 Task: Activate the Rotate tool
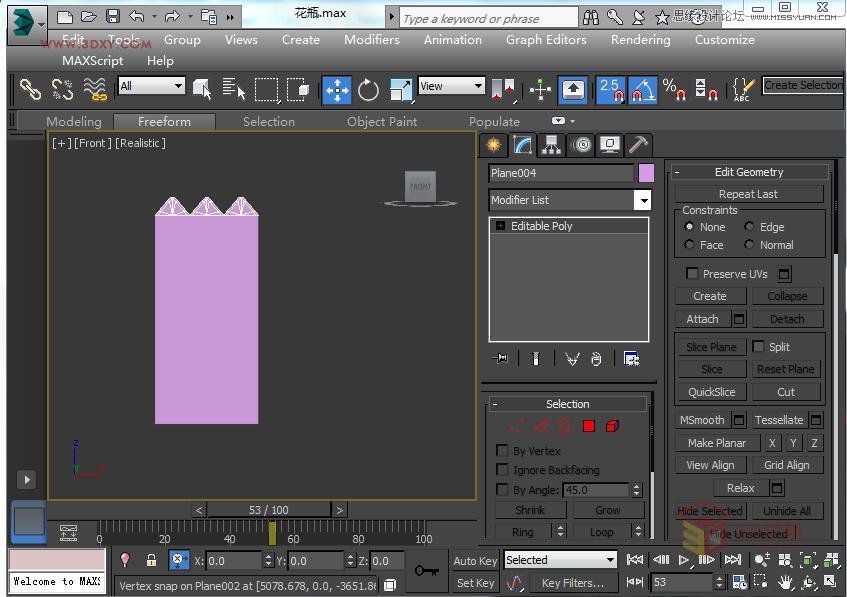369,90
